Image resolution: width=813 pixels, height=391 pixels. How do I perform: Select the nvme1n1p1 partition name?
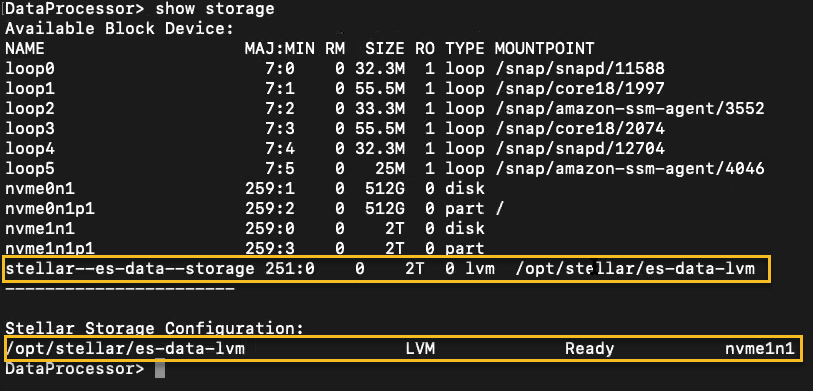(50, 248)
